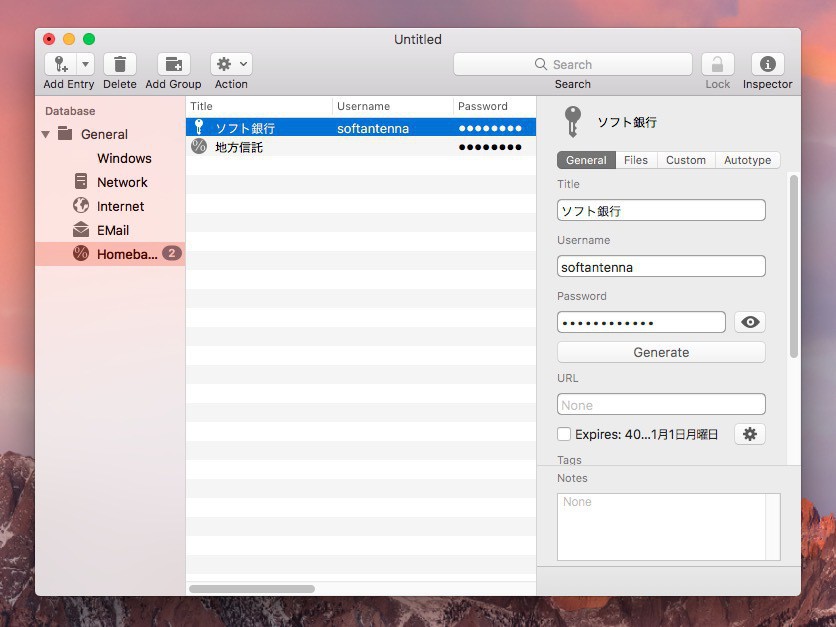Click the Add Entry key icon

coord(60,64)
